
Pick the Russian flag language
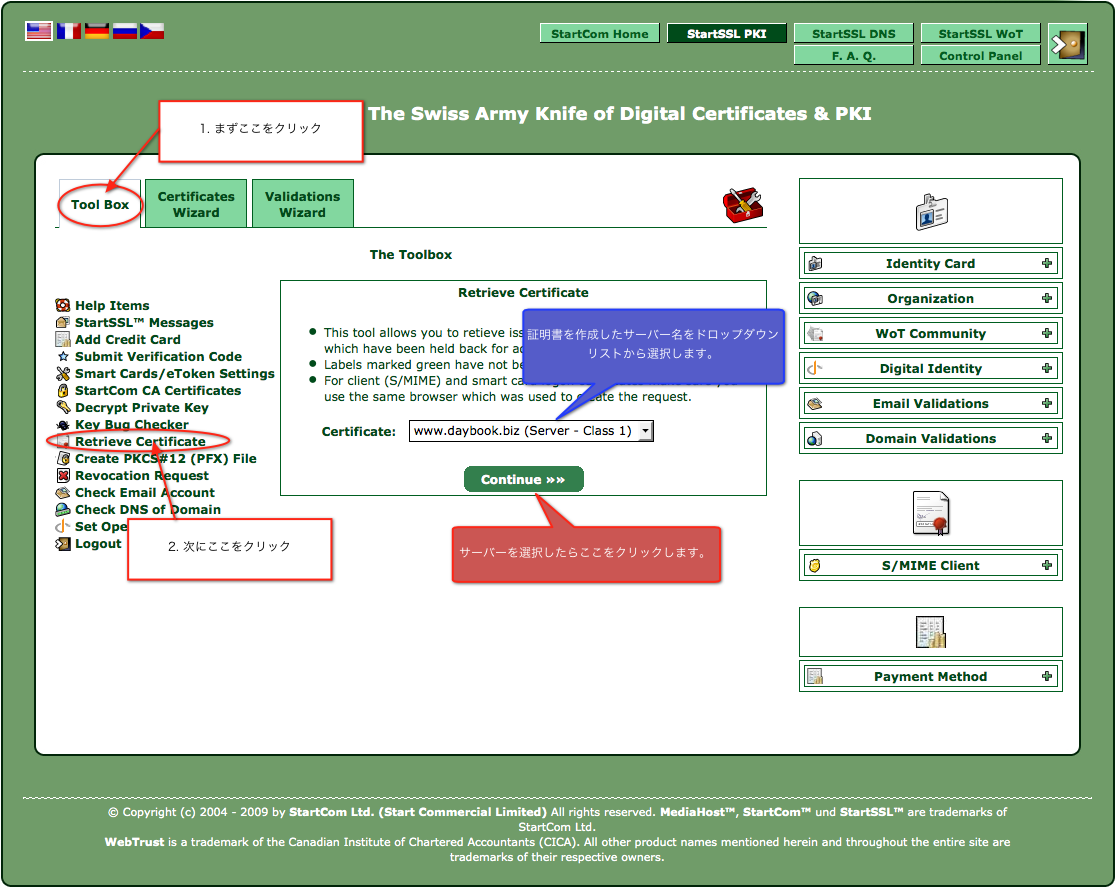click(x=125, y=31)
